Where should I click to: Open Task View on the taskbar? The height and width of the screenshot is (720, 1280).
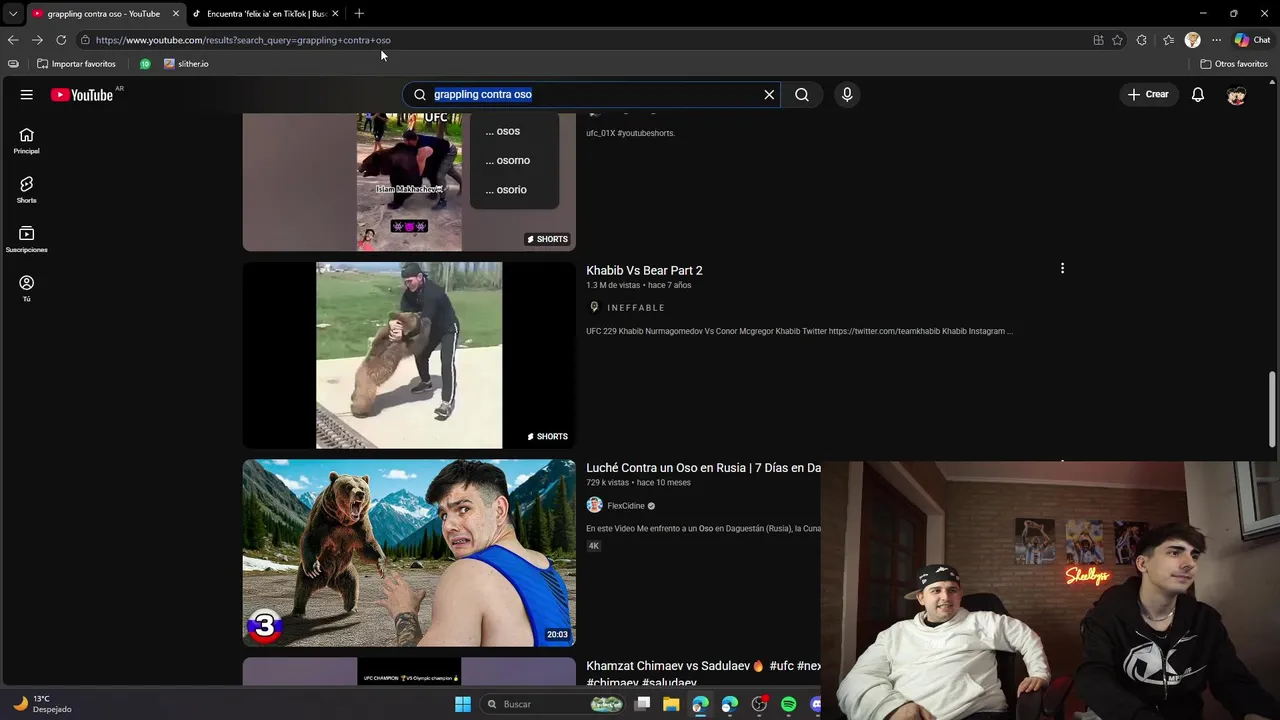point(643,704)
